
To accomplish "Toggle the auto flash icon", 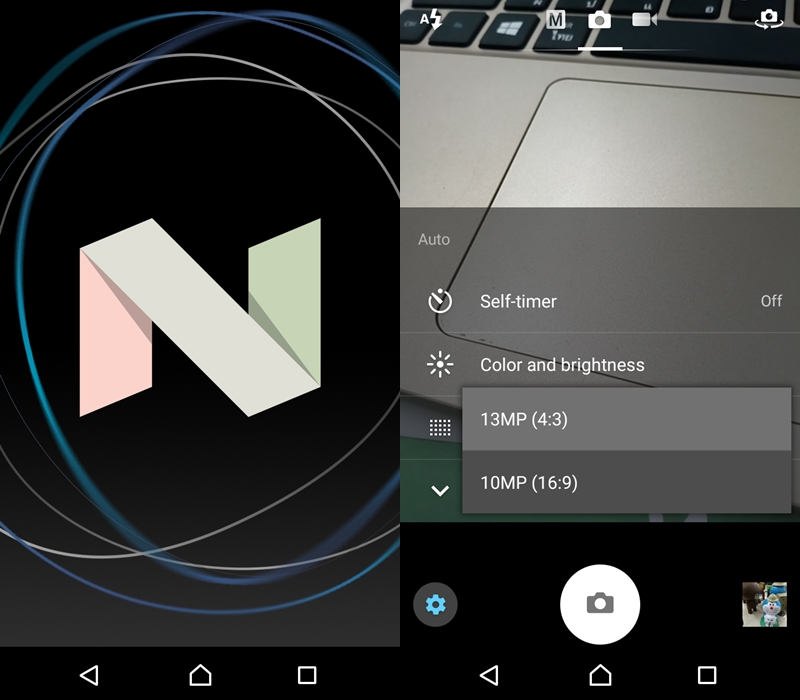I will pyautogui.click(x=431, y=20).
